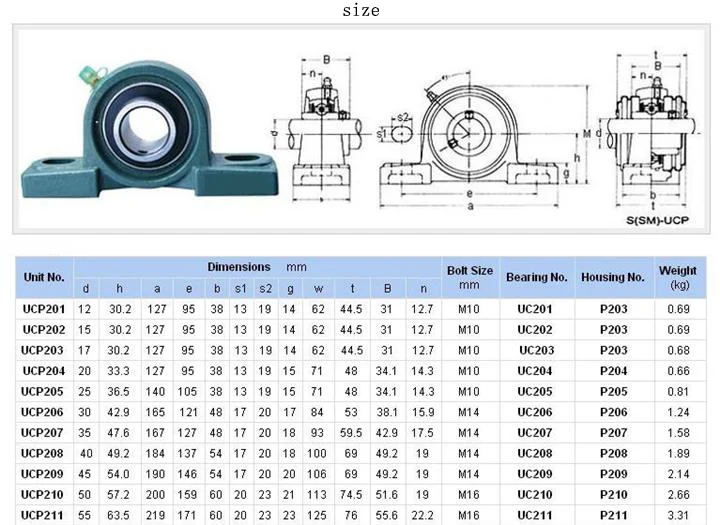Select the Housing No. column header
This screenshot has height=525, width=720.
(613, 277)
